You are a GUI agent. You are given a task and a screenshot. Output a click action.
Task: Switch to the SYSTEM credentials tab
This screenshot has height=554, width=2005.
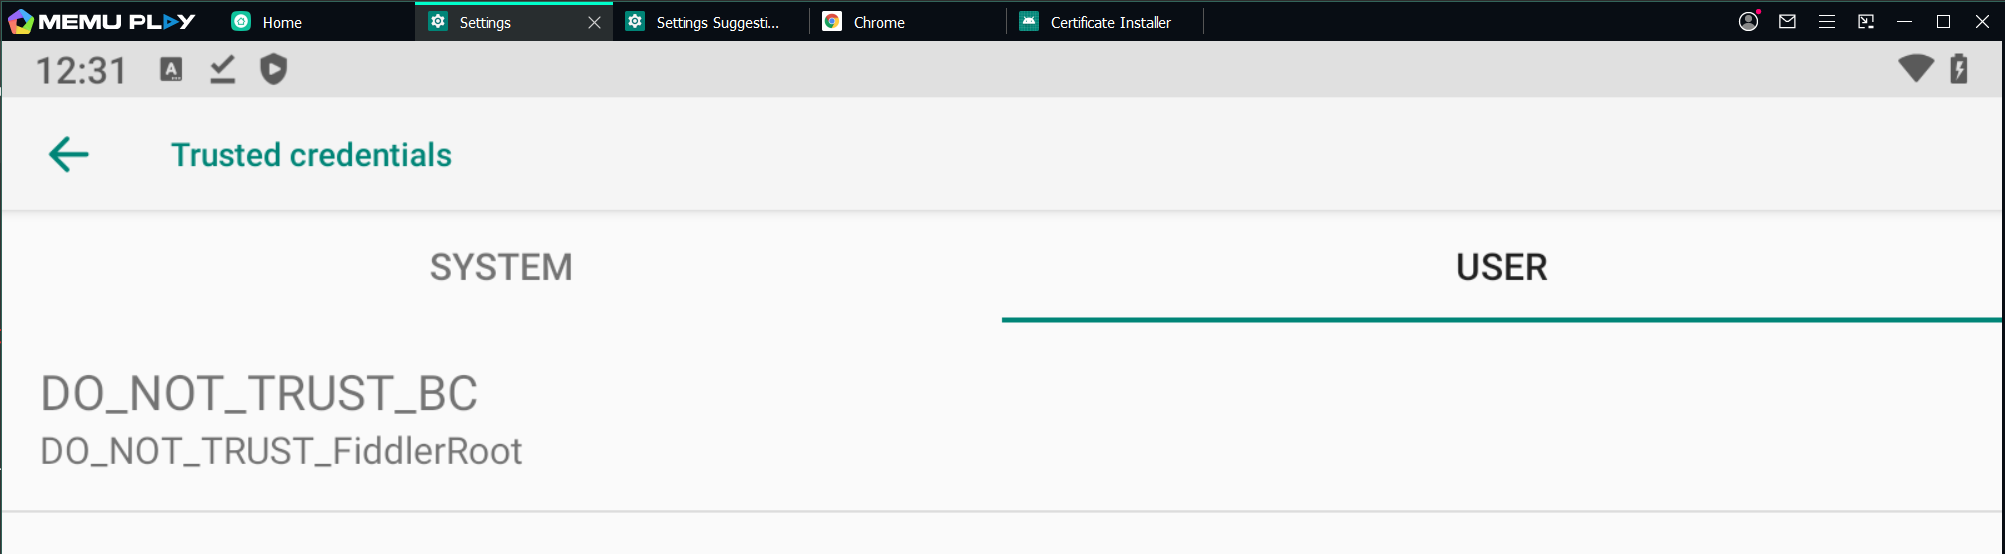tap(501, 267)
